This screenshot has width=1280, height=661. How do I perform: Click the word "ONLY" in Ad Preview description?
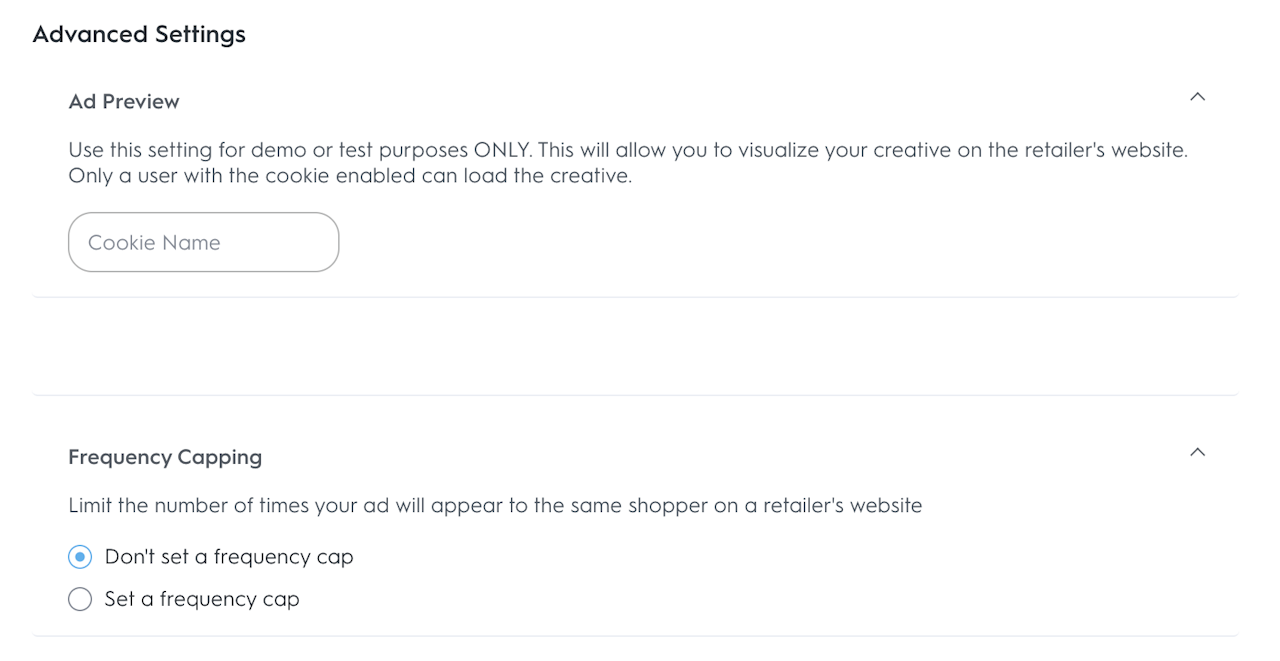point(501,151)
